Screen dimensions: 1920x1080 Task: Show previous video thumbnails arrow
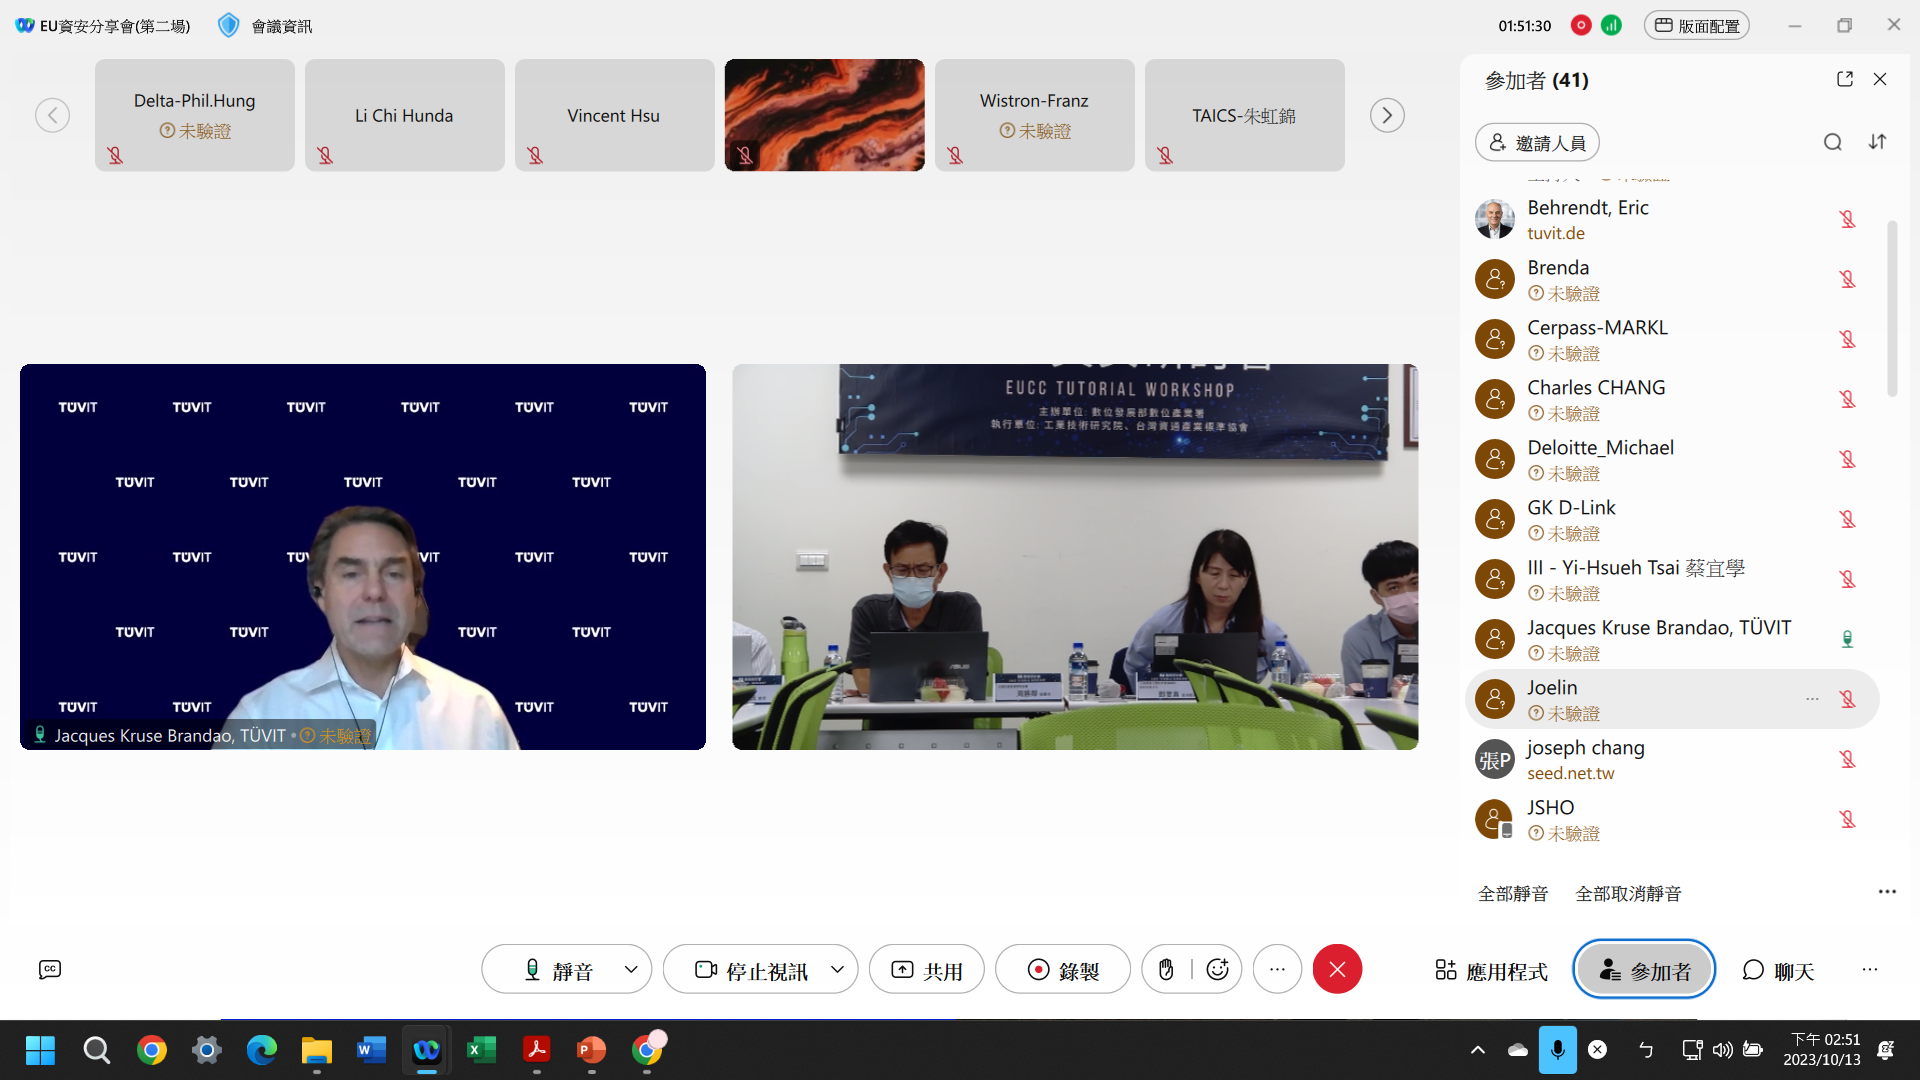click(x=53, y=115)
